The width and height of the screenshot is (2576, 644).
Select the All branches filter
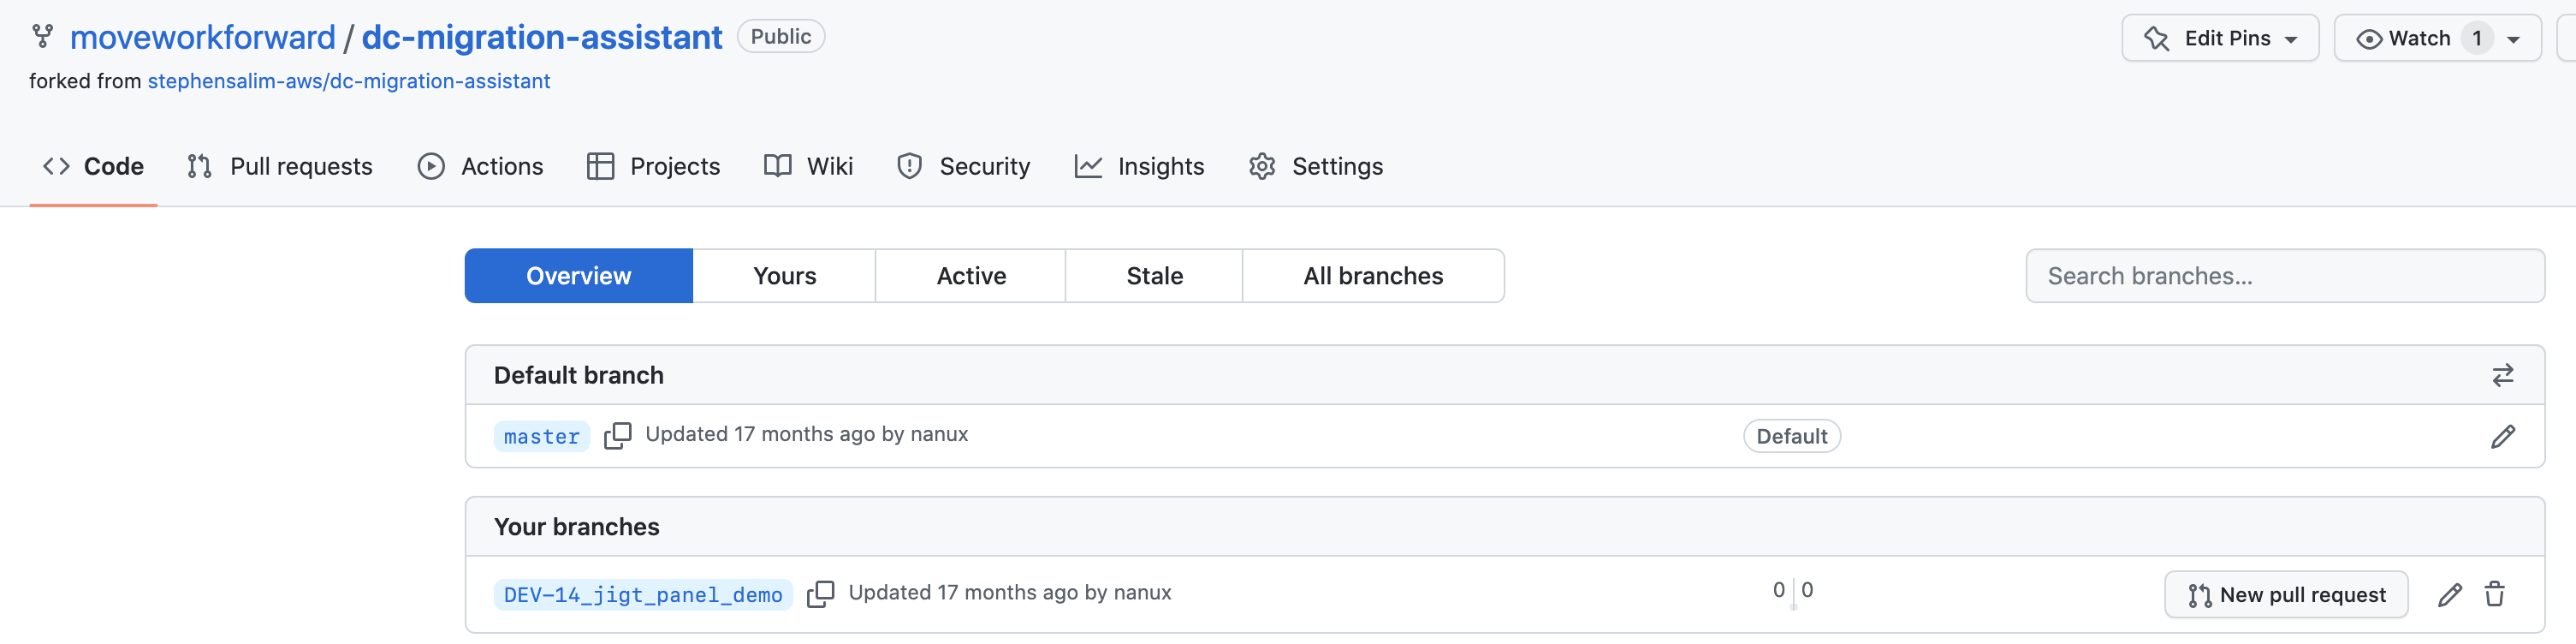(x=1372, y=276)
